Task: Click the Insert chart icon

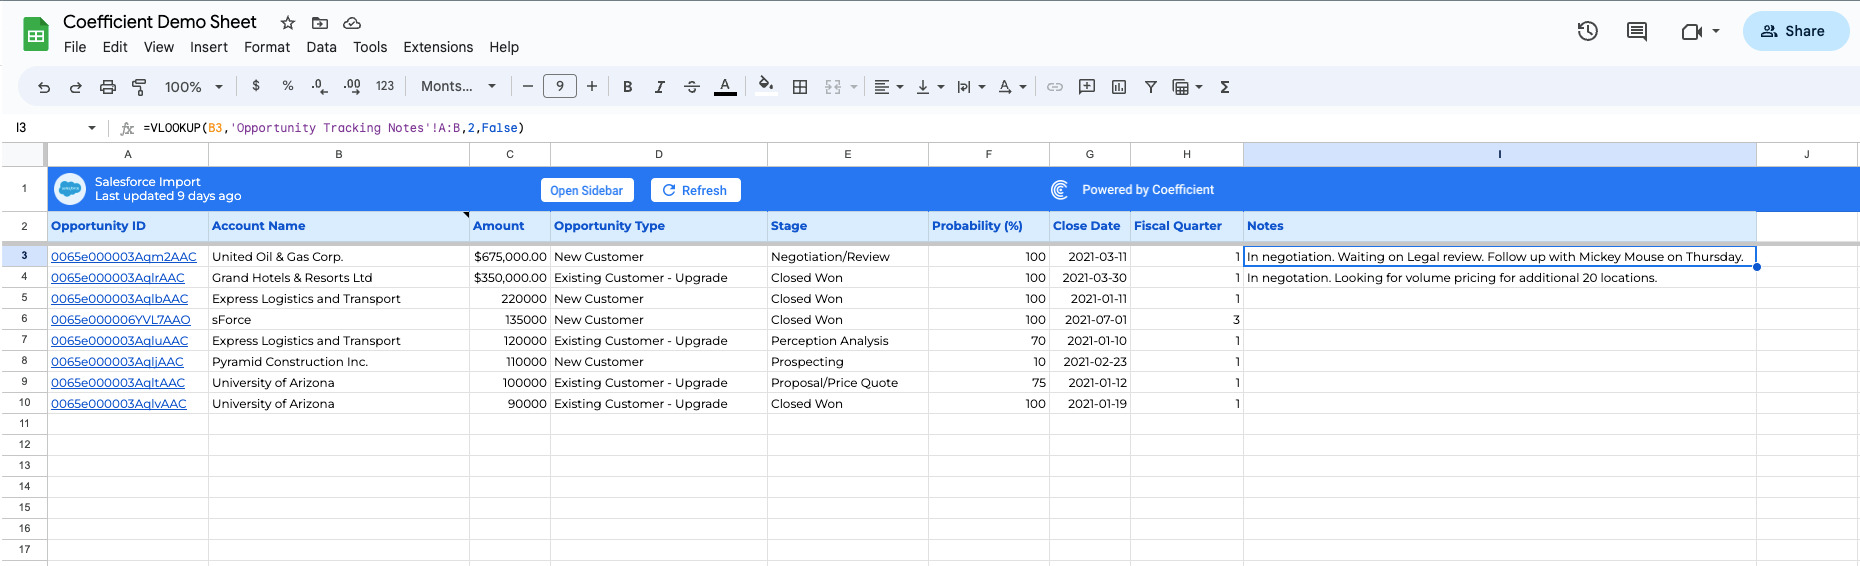Action: pyautogui.click(x=1119, y=87)
